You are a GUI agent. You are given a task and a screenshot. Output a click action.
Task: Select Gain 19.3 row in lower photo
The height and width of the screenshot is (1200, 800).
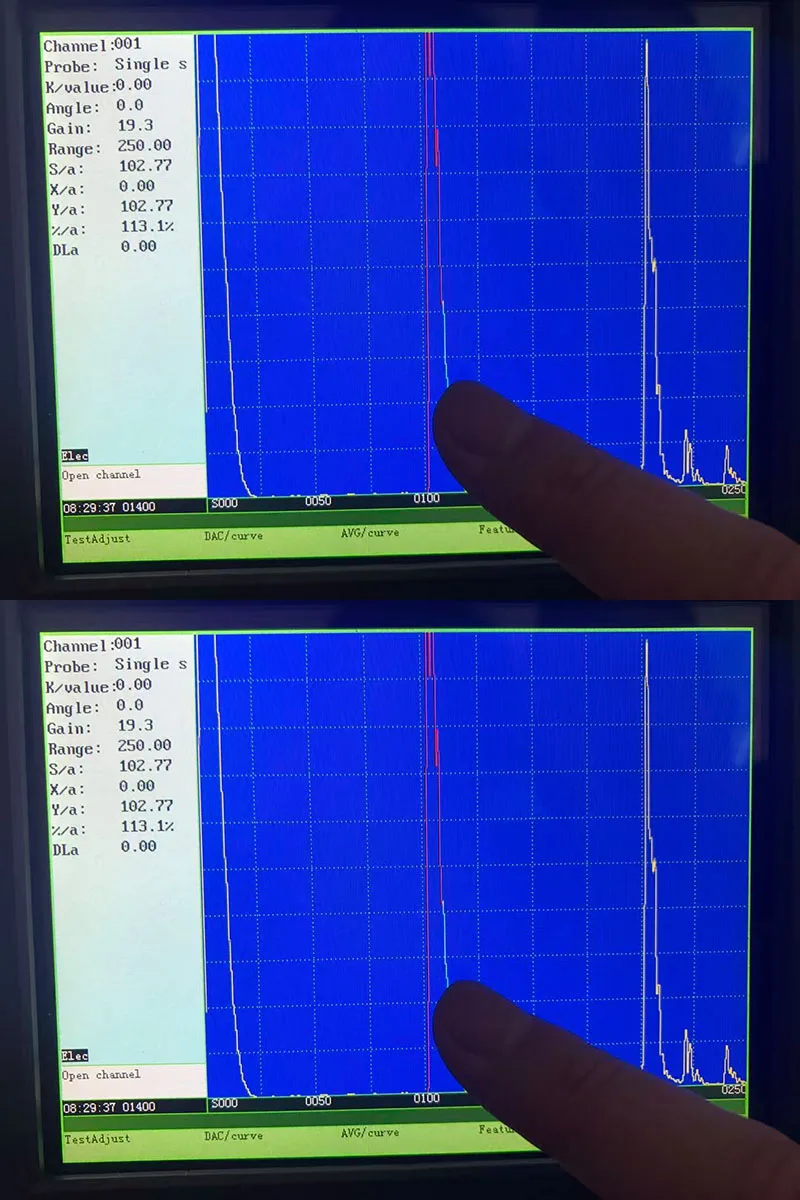tap(100, 728)
